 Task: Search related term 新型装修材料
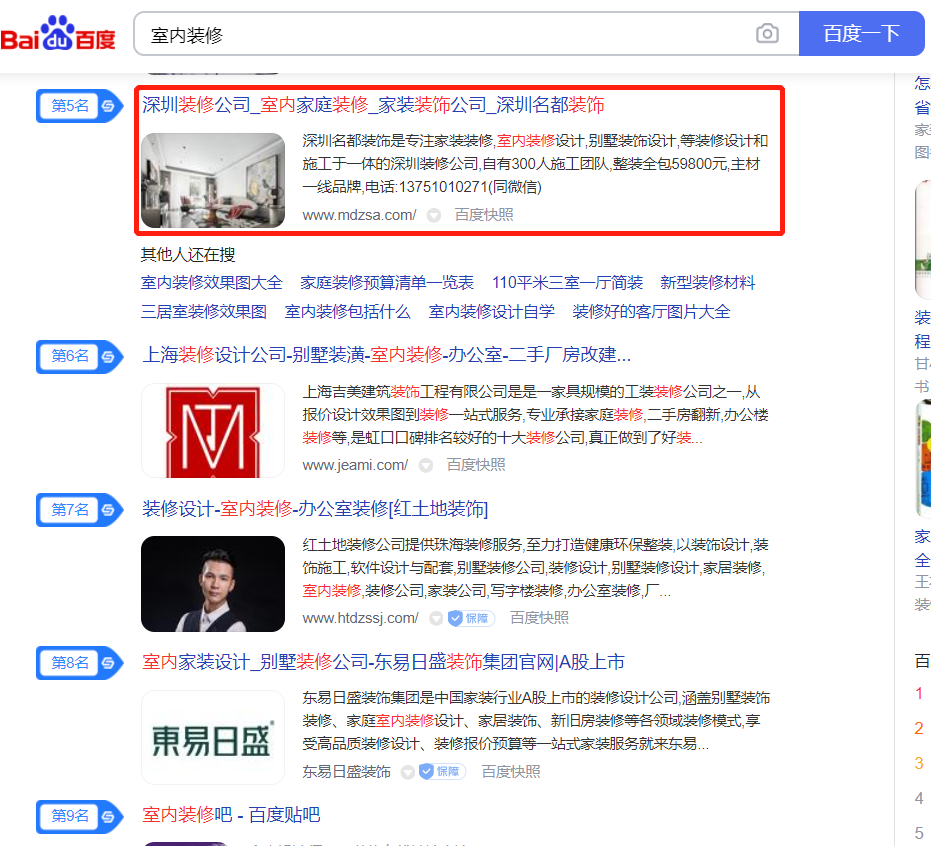[708, 283]
